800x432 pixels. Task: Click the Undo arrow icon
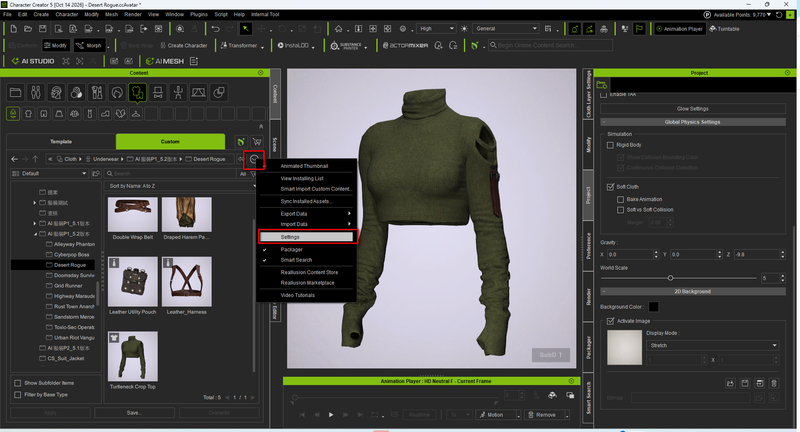215,29
